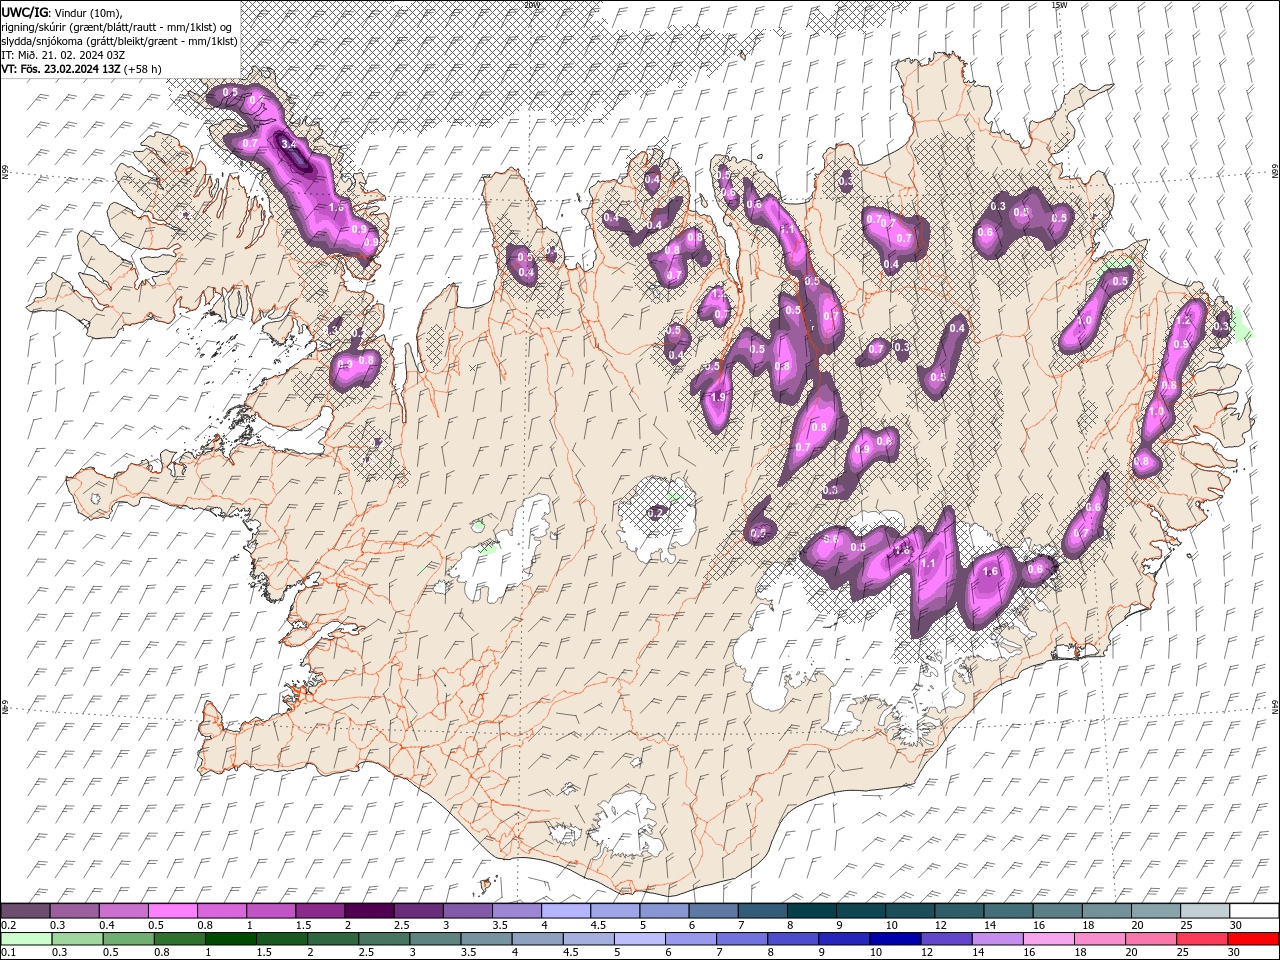This screenshot has width=1280, height=960.
Task: Select the palest green 0.1 swatch in bottom row
Action: tap(26, 939)
